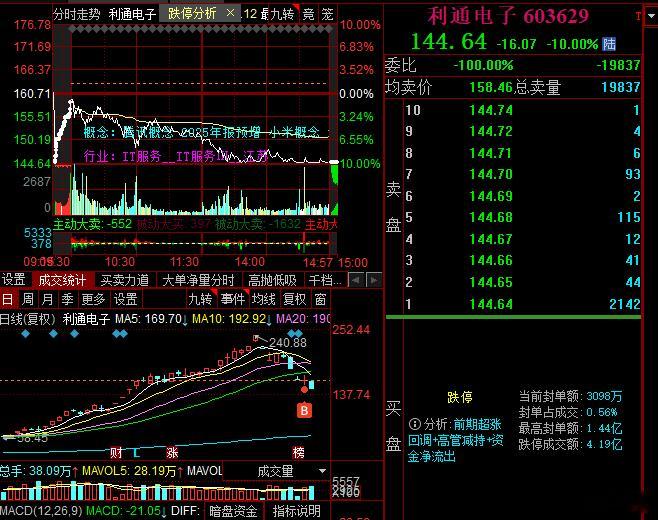Click the 主动大卖 -552 statistic
The height and width of the screenshot is (520, 658).
[x=92, y=224]
